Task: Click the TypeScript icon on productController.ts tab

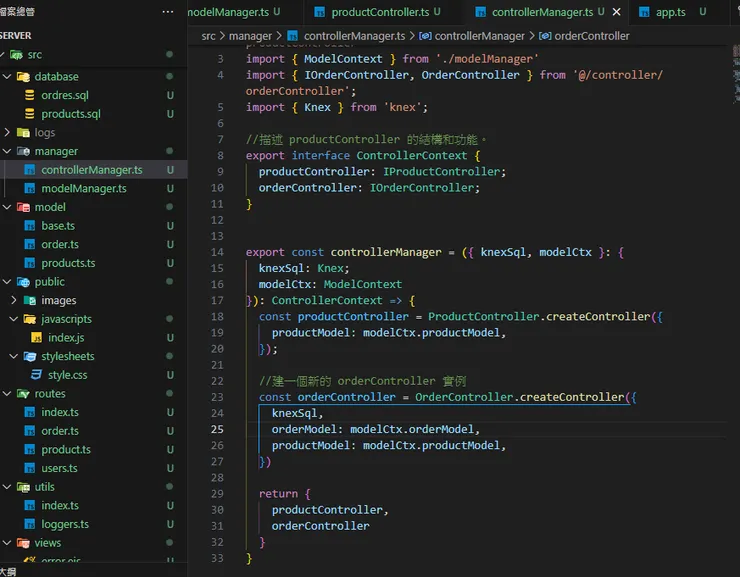Action: (320, 13)
